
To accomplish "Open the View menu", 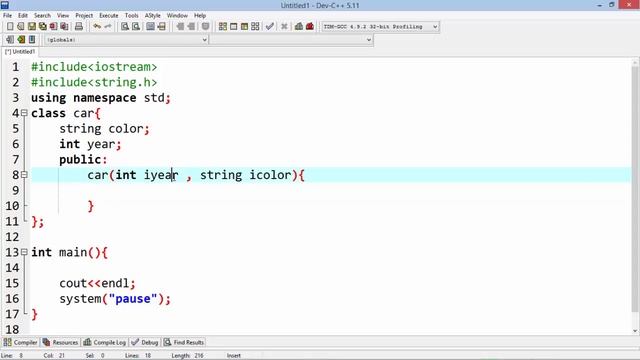I will (63, 16).
